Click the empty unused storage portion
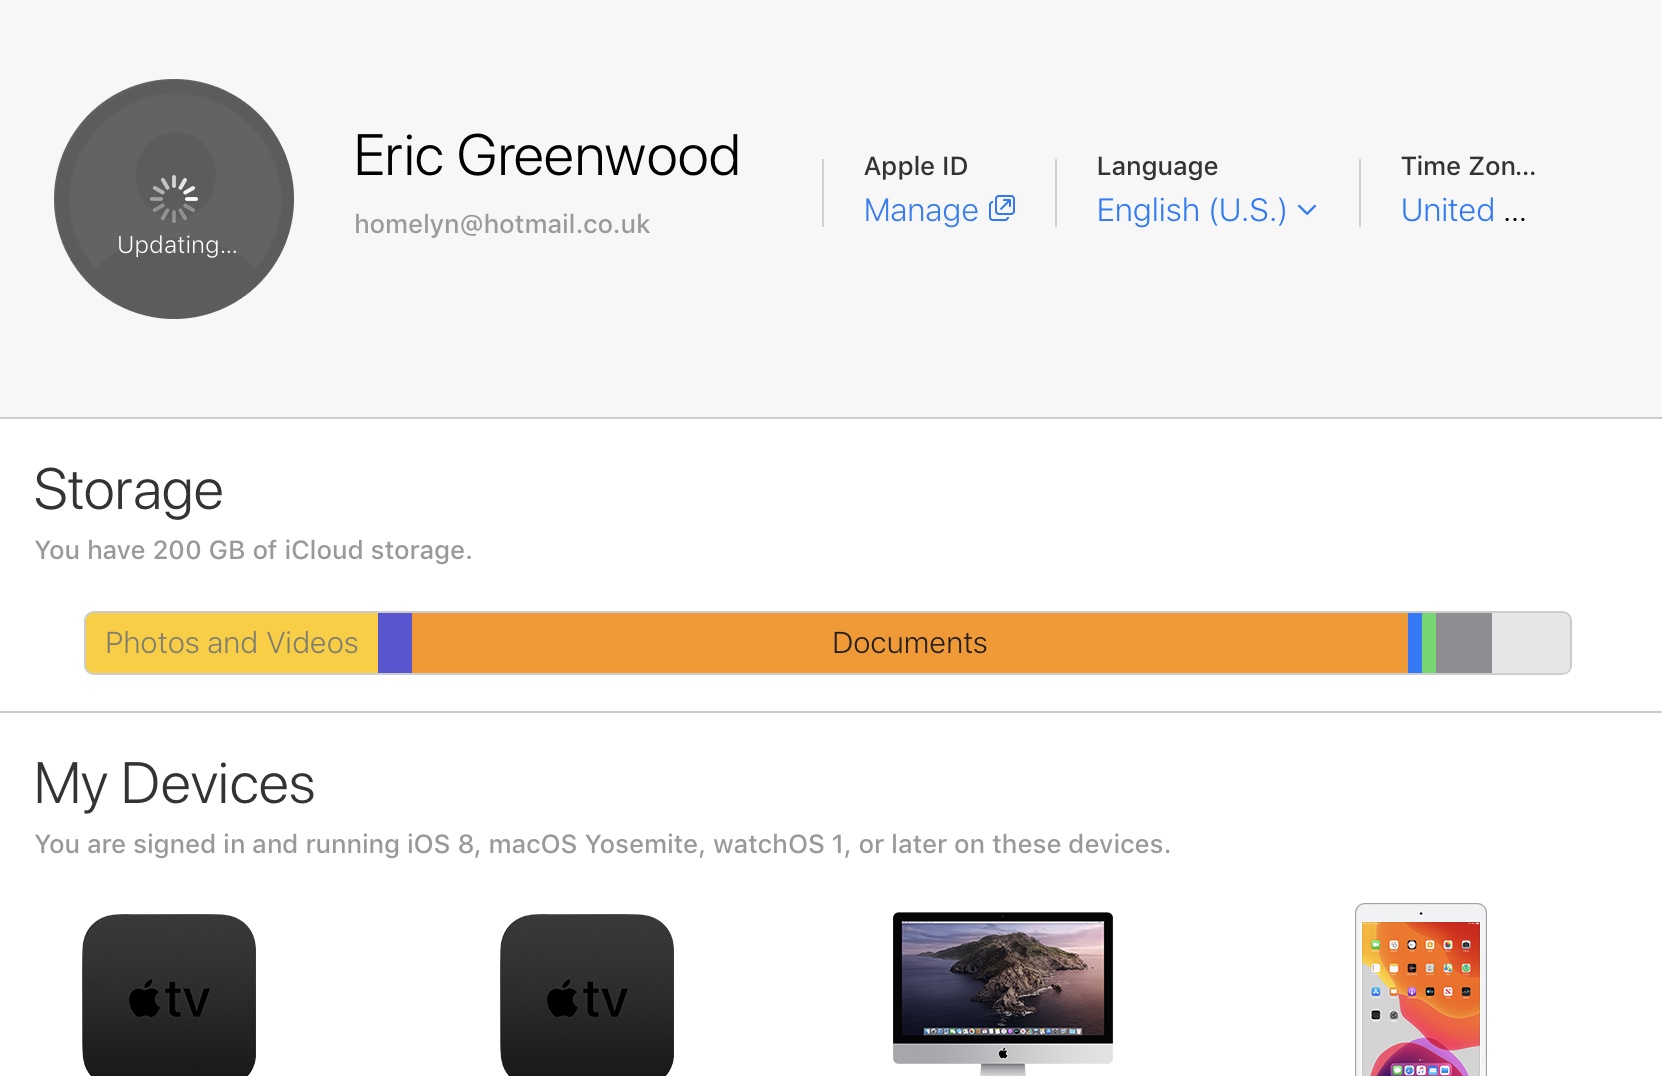 coord(1530,643)
